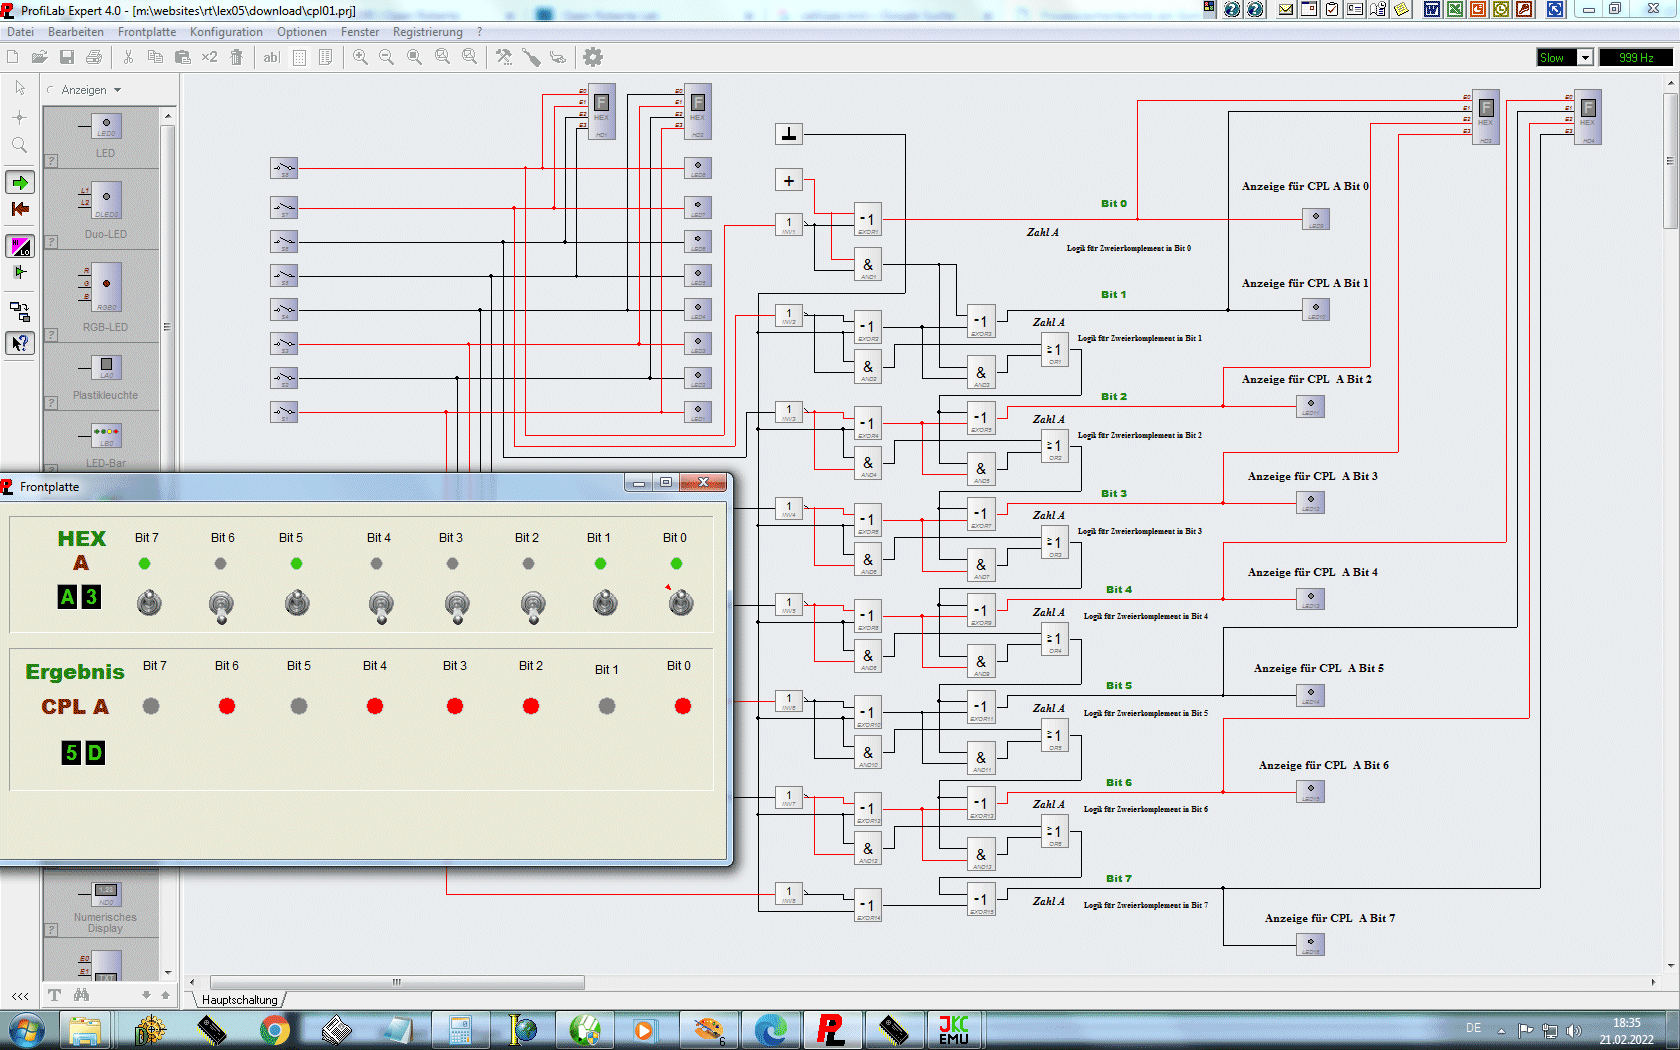Paste components from the clipboard
The image size is (1680, 1050).
point(182,57)
